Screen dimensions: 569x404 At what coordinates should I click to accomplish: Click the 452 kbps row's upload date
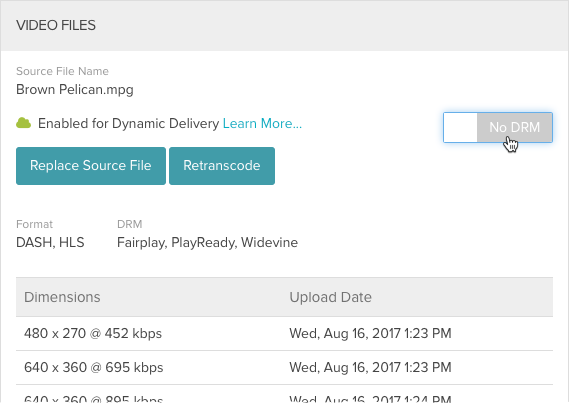(x=370, y=333)
